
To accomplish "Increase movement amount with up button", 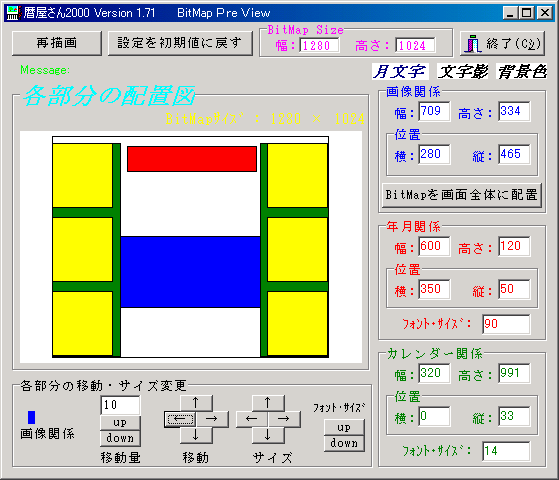I will pos(120,423).
